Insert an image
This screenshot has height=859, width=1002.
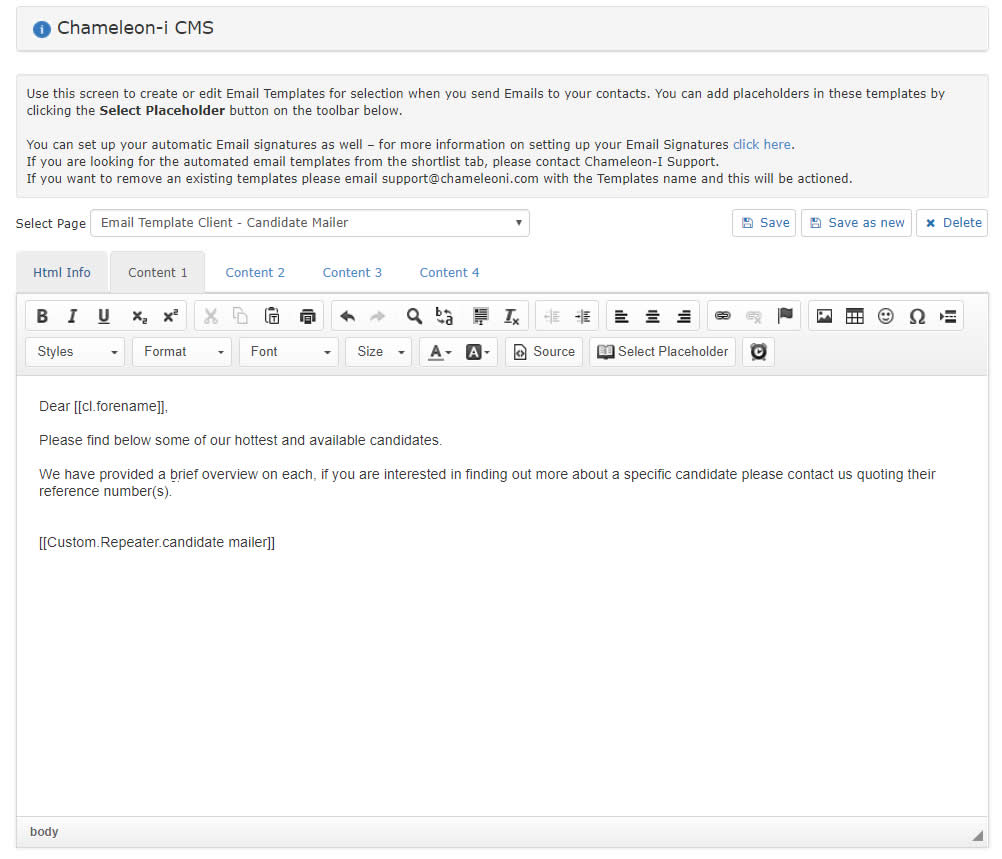[x=824, y=316]
